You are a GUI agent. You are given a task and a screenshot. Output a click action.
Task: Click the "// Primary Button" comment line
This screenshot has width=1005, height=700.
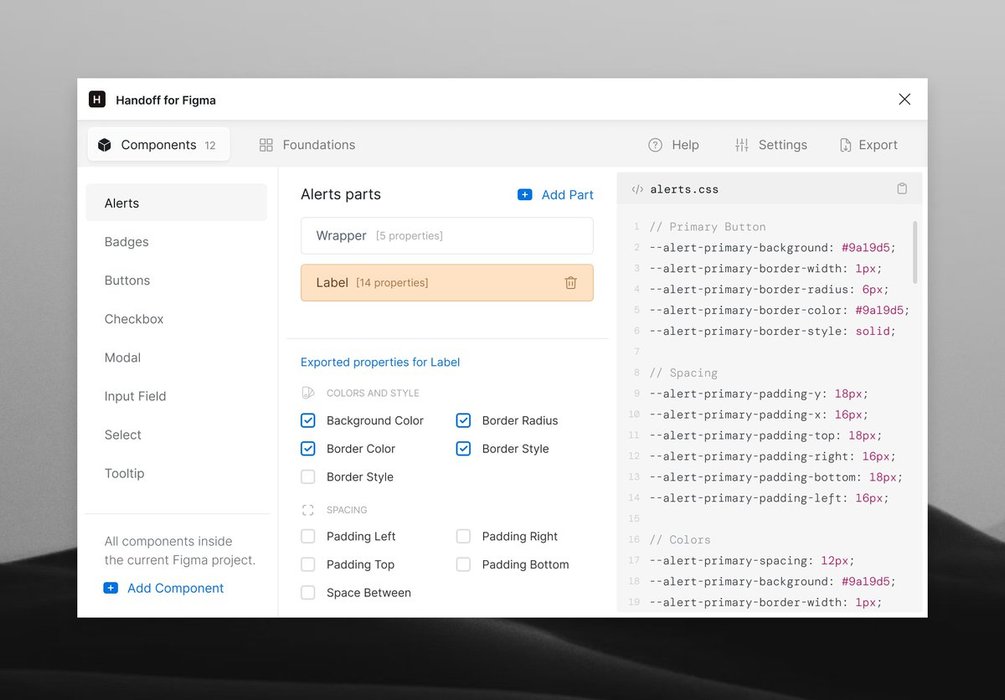(708, 227)
